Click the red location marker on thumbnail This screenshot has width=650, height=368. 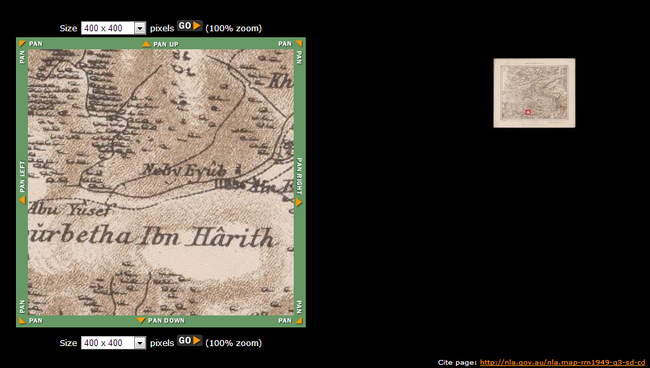coord(528,112)
